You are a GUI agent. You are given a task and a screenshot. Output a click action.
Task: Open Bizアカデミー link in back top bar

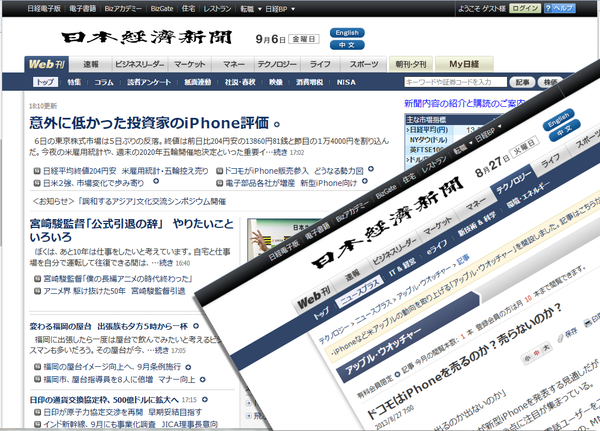123,9
